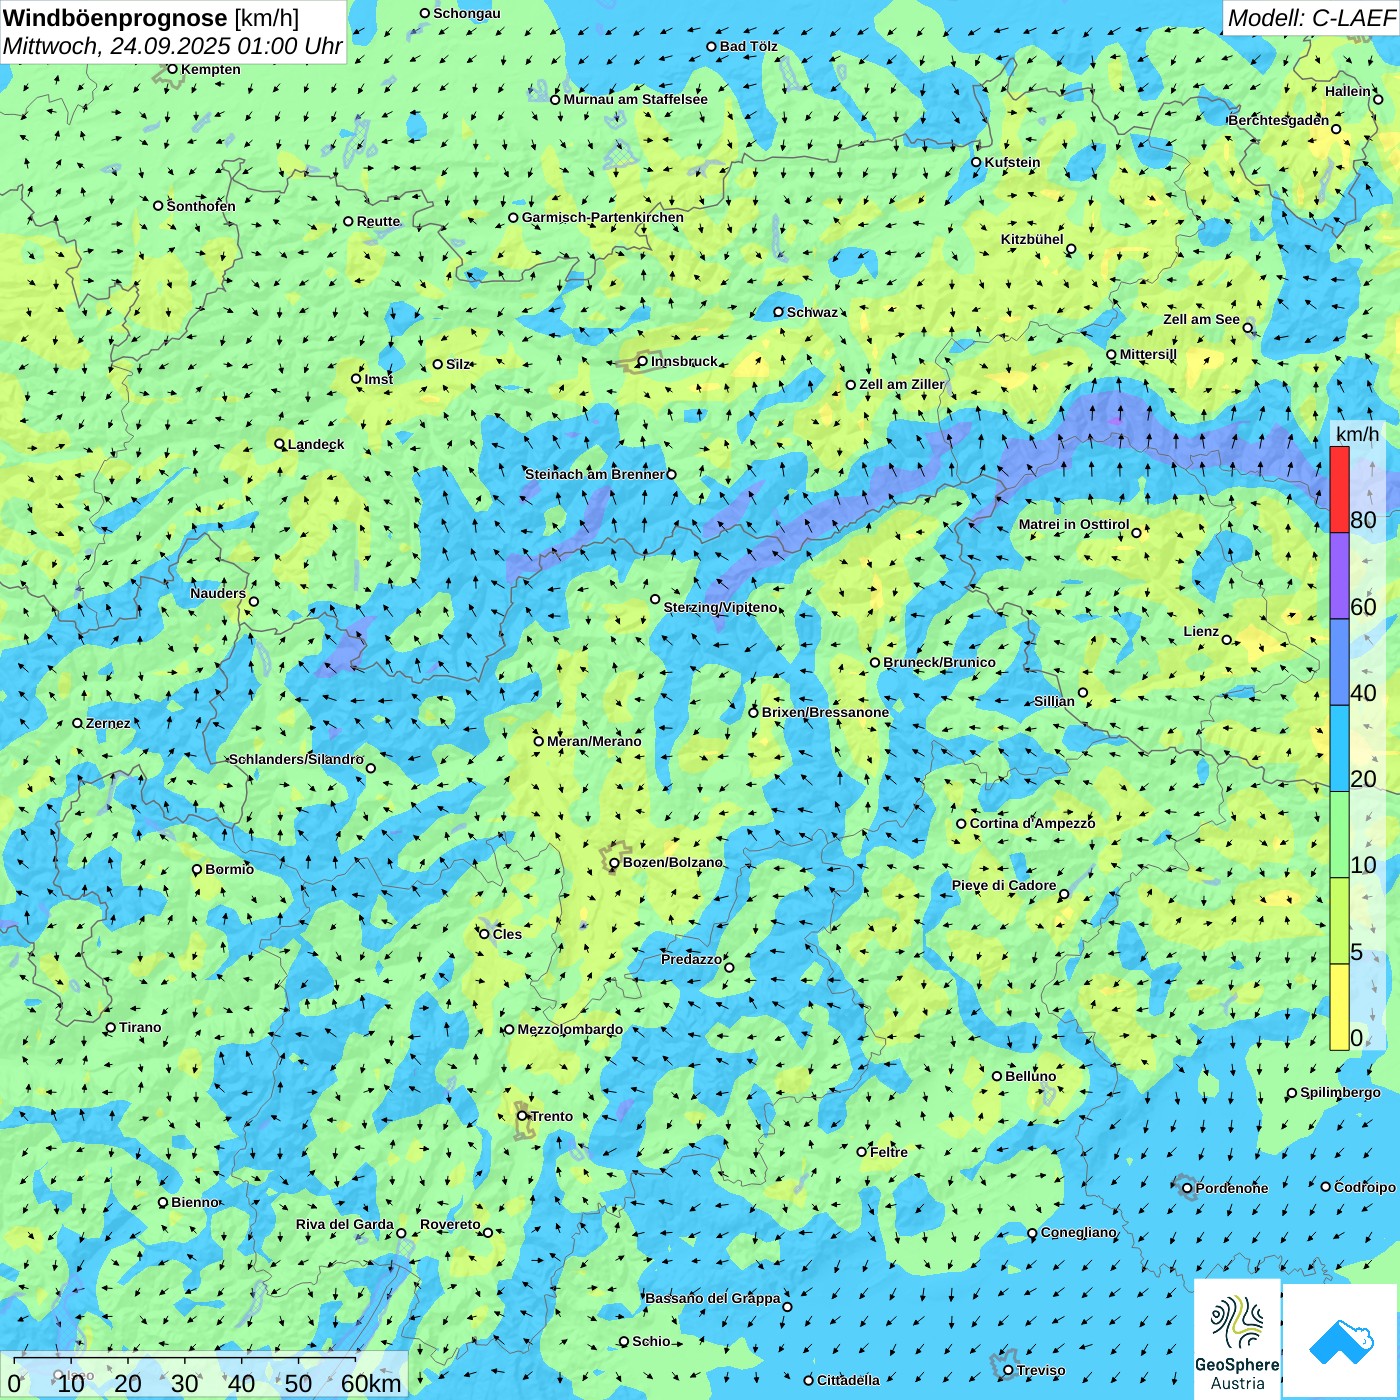Click the Riva del Garda city marker
This screenshot has height=1400, width=1400.
[x=401, y=1233]
